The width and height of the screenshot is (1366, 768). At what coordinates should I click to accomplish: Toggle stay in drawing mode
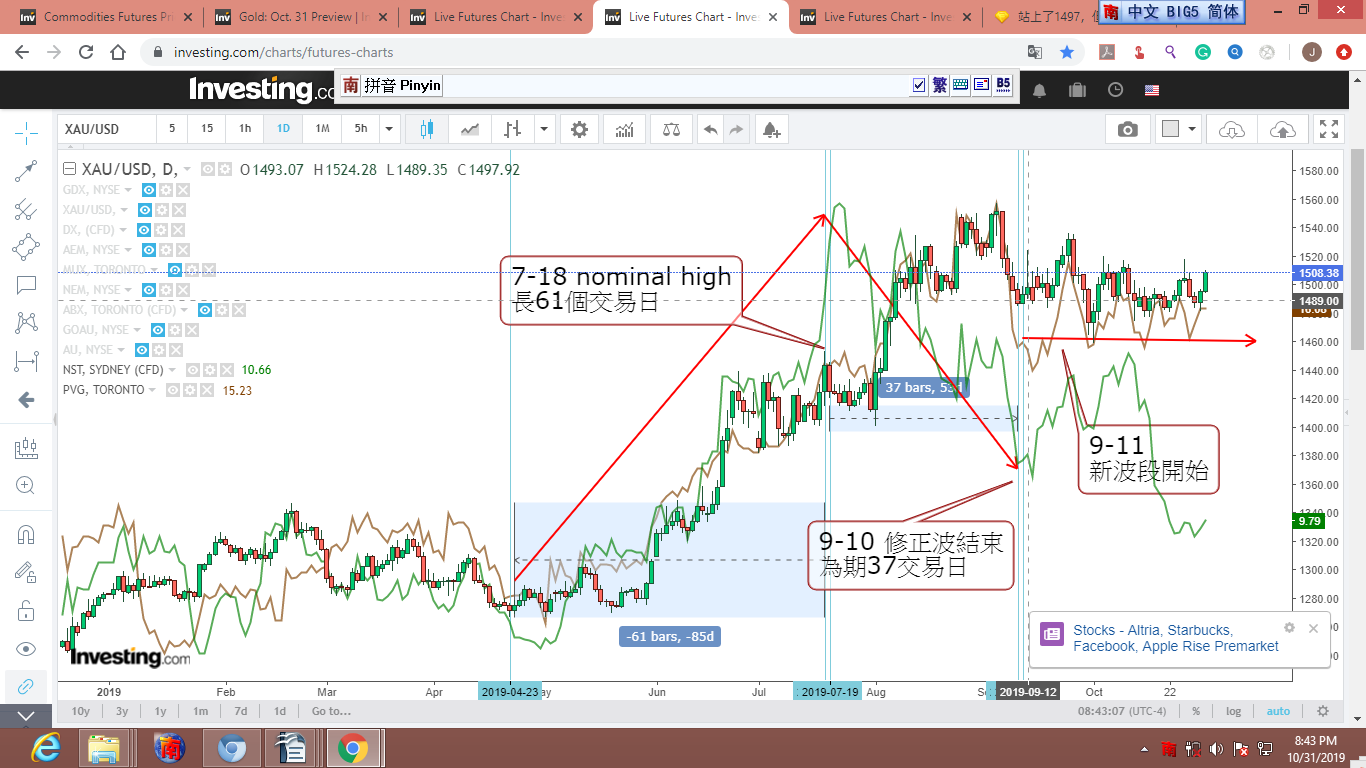27,573
